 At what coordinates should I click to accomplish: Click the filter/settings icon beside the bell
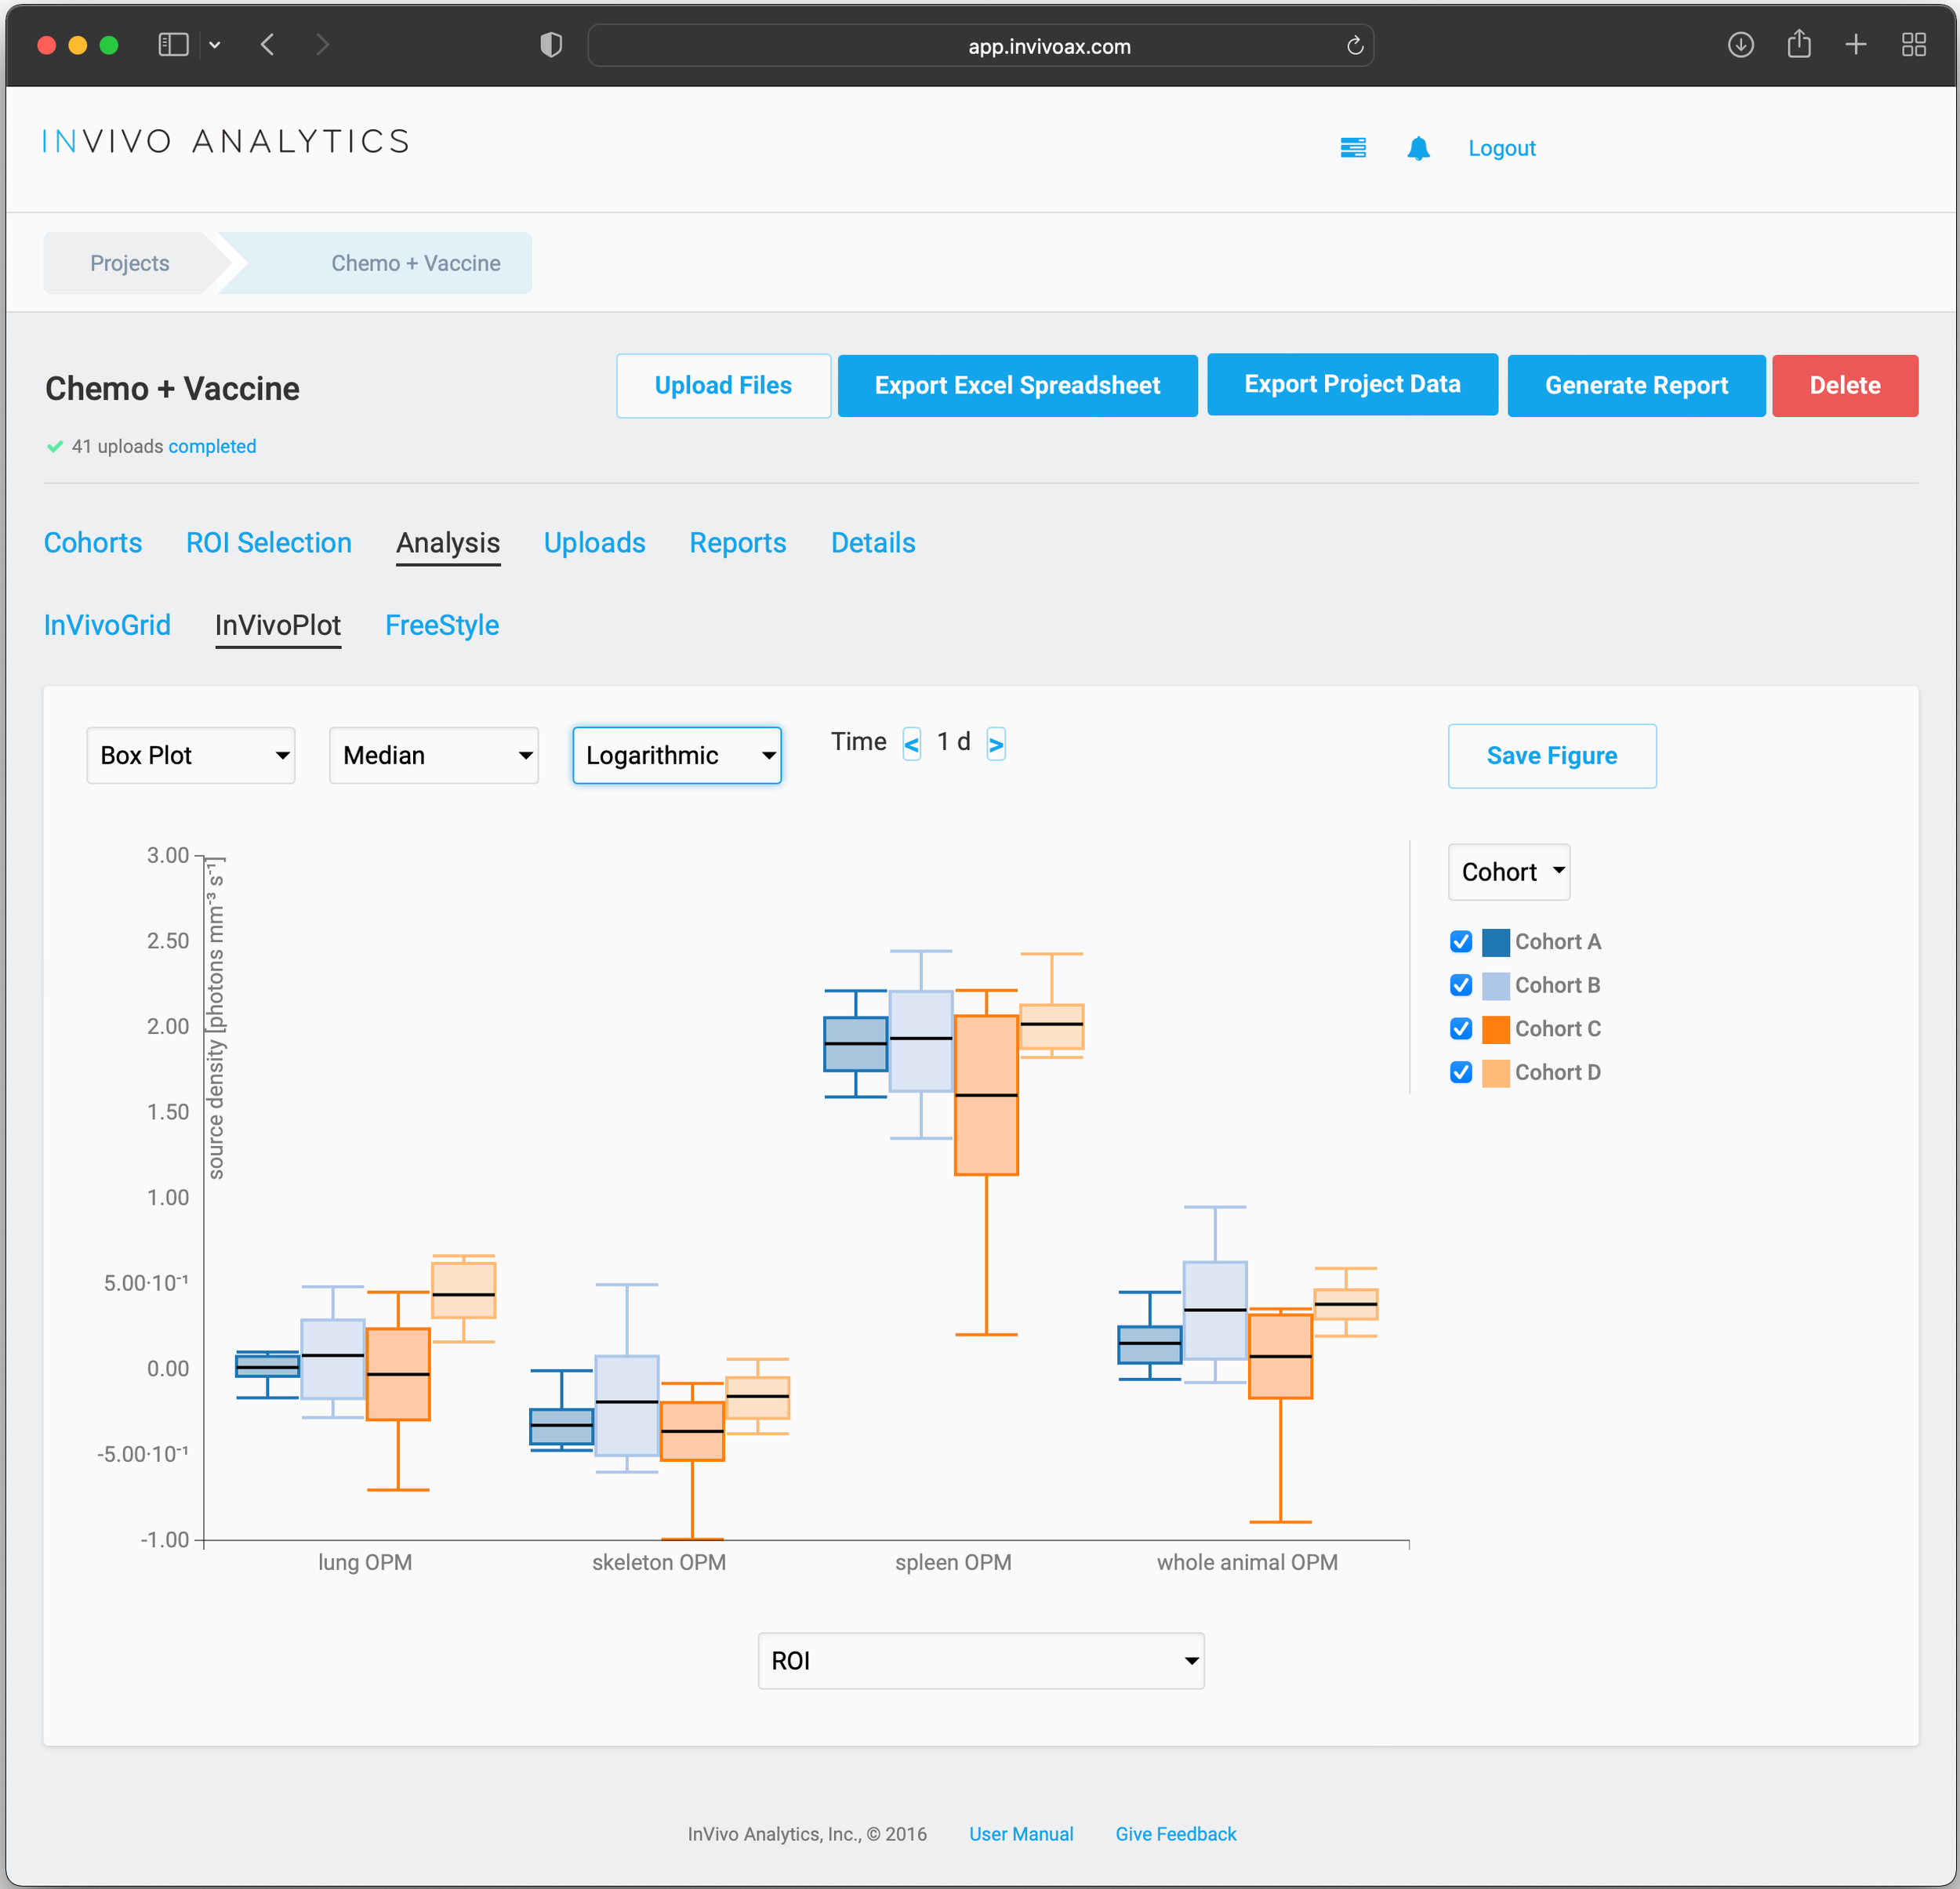click(x=1354, y=148)
